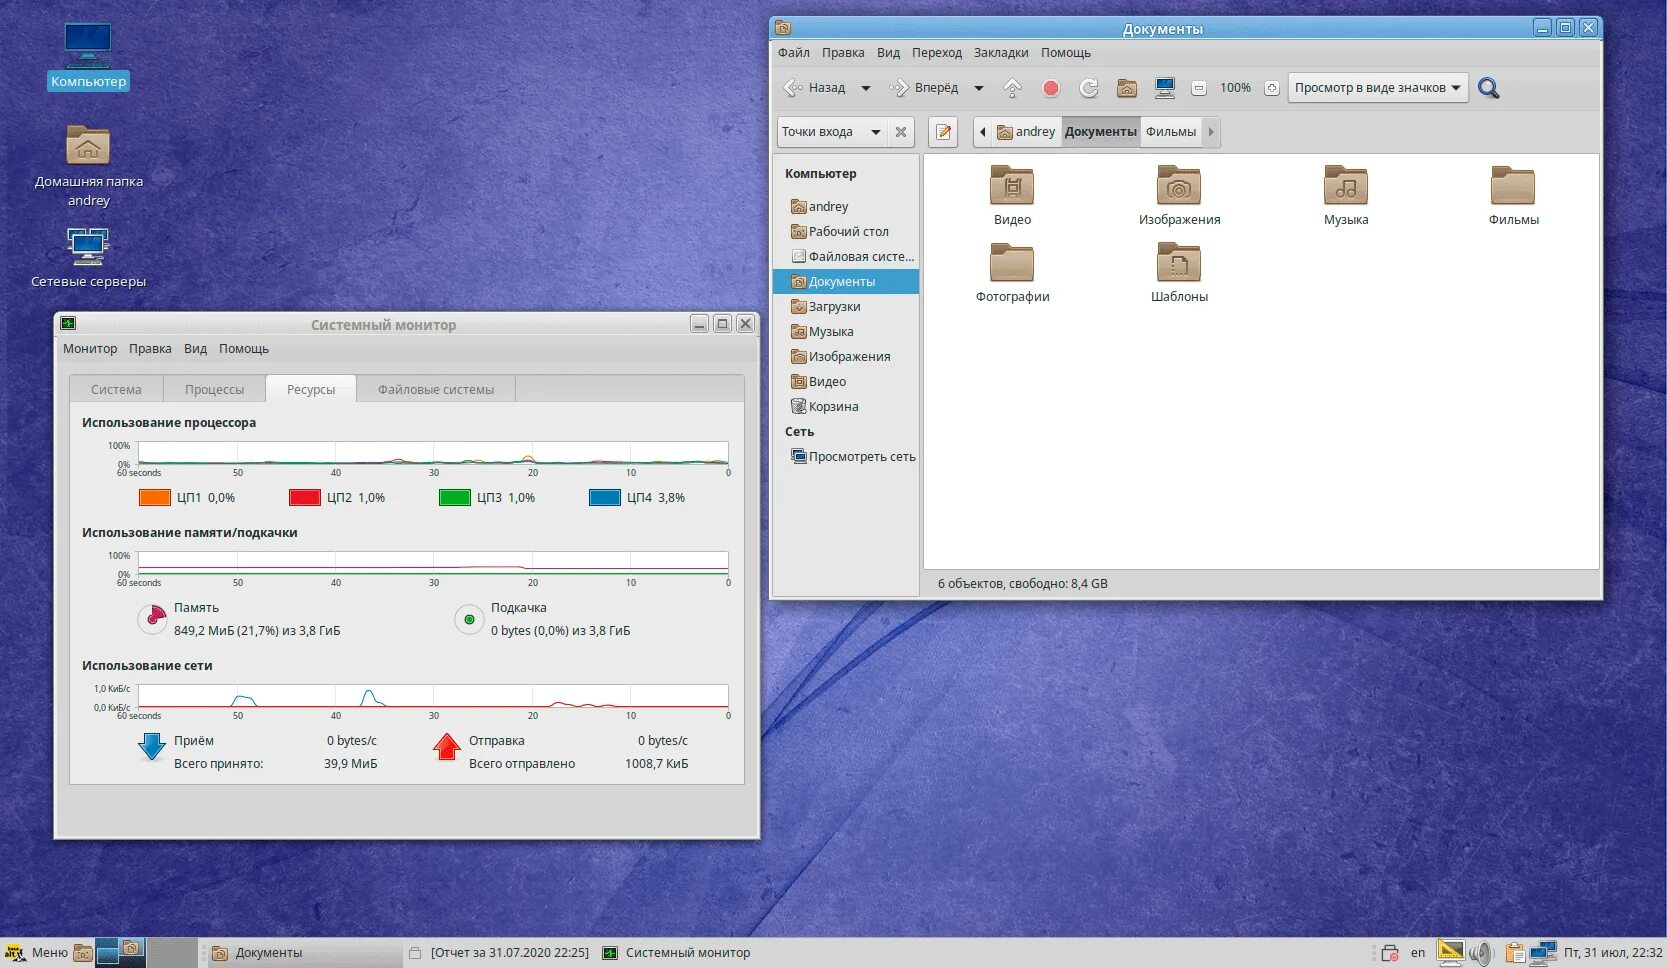Image resolution: width=1667 pixels, height=968 pixels.
Task: Expand the Вперёд history dropdown arrow
Action: tap(979, 88)
